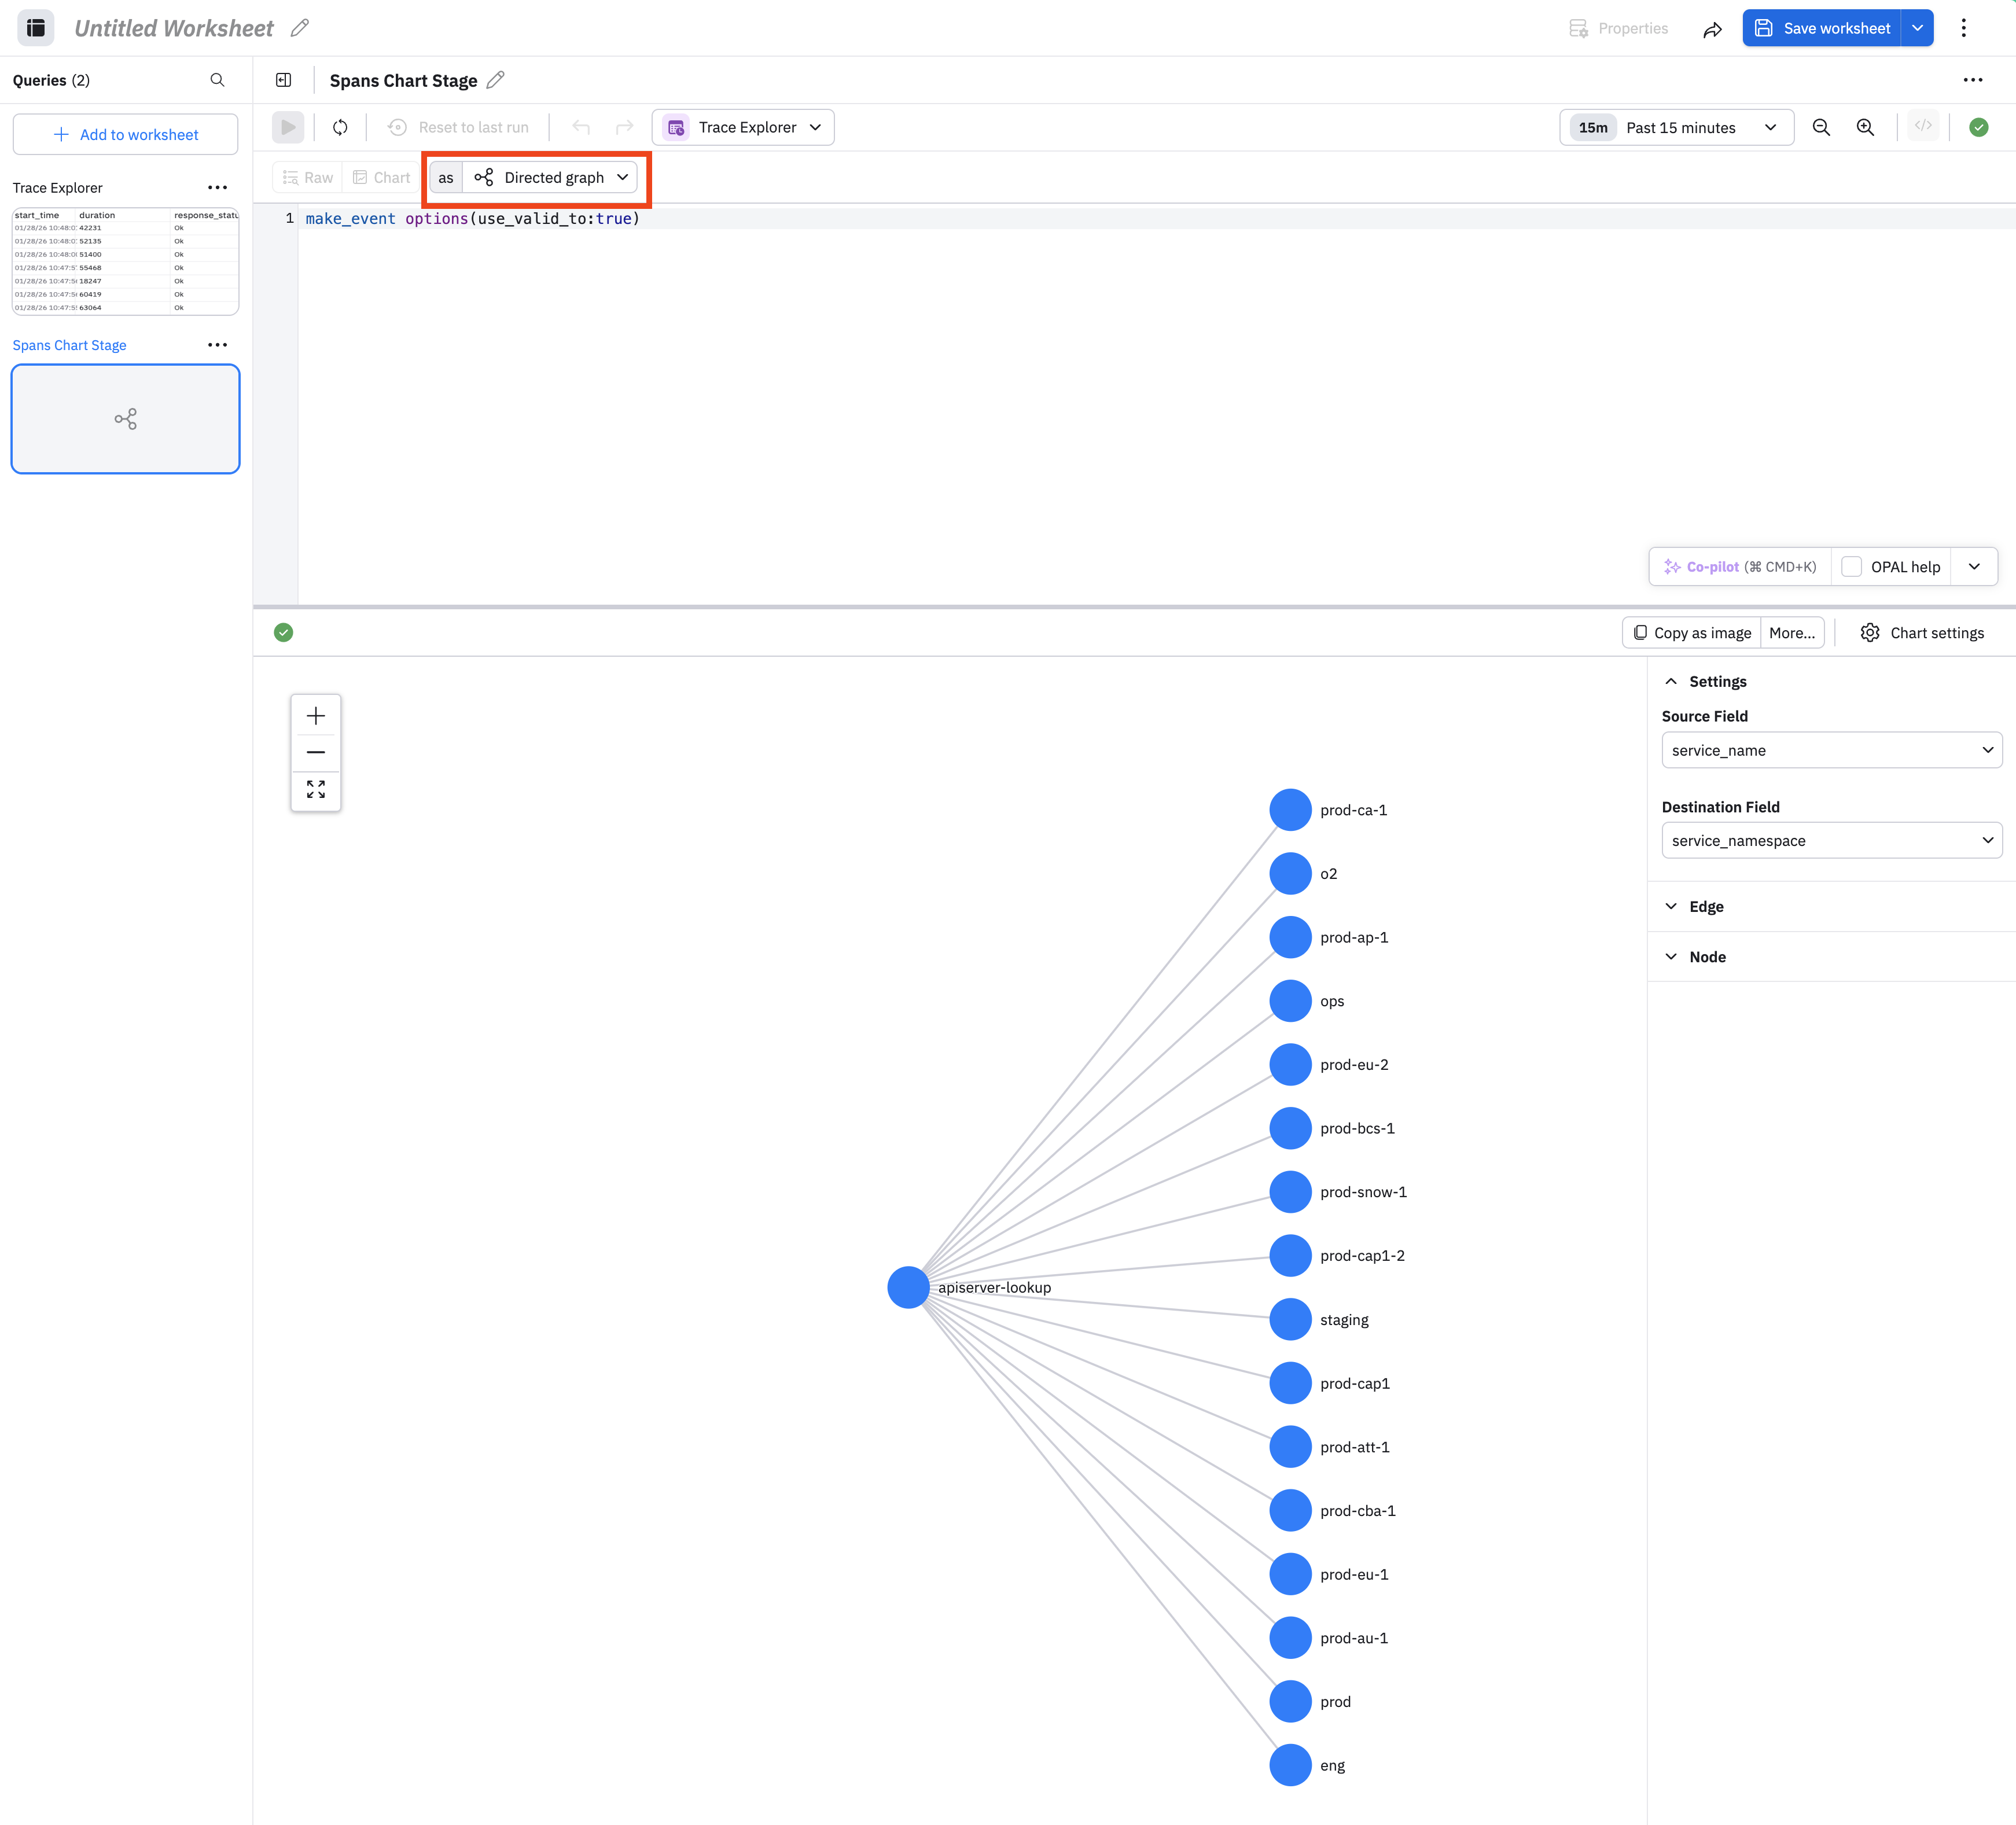2016x1825 pixels.
Task: Click the run query play button
Action: pos(288,127)
